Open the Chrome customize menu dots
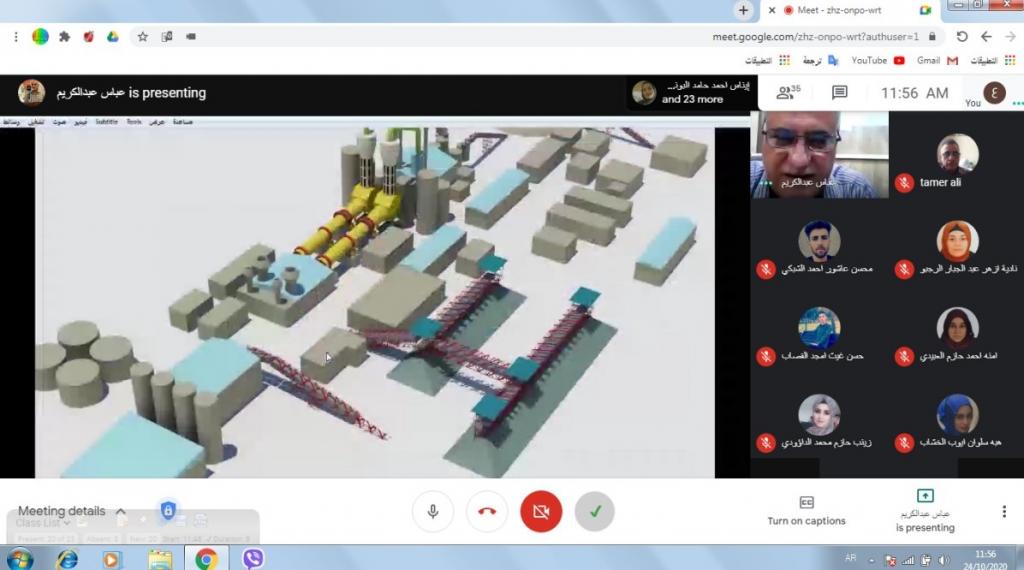The width and height of the screenshot is (1024, 570). [16, 36]
